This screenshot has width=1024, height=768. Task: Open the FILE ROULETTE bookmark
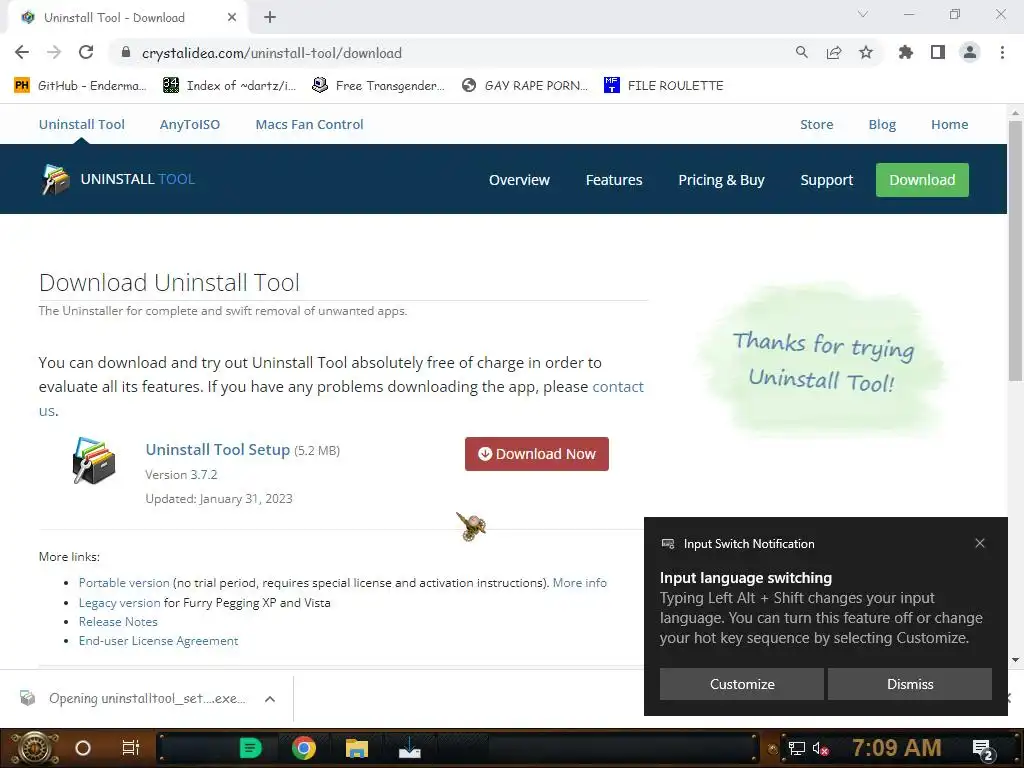point(664,86)
